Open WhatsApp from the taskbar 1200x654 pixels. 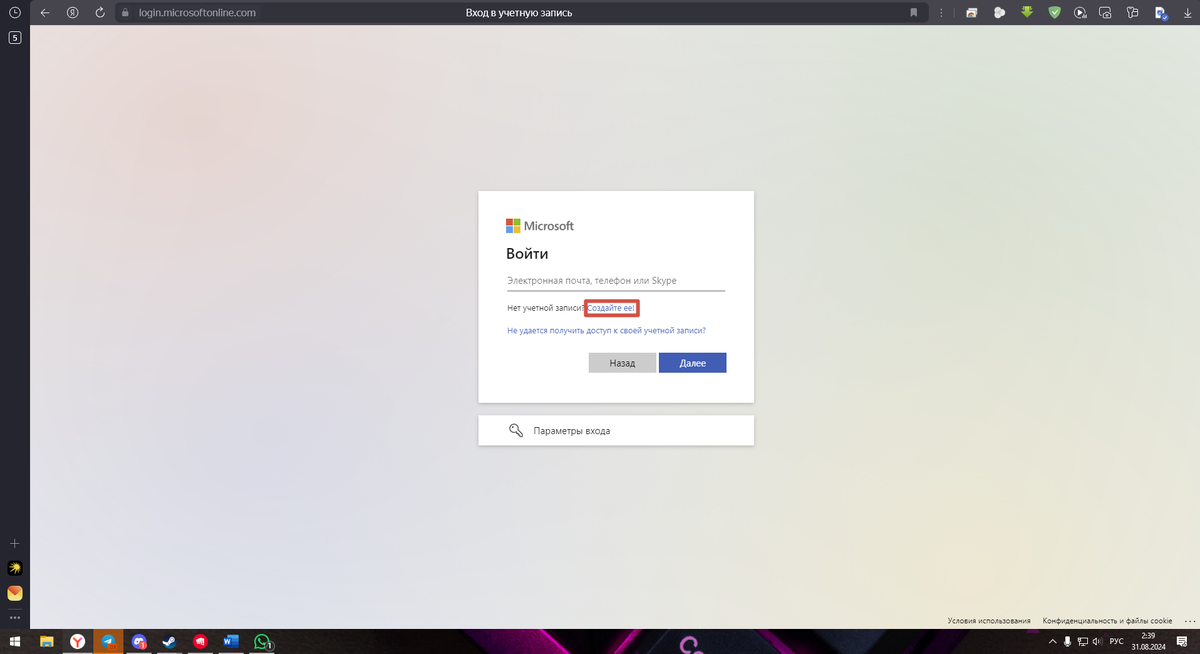point(262,641)
